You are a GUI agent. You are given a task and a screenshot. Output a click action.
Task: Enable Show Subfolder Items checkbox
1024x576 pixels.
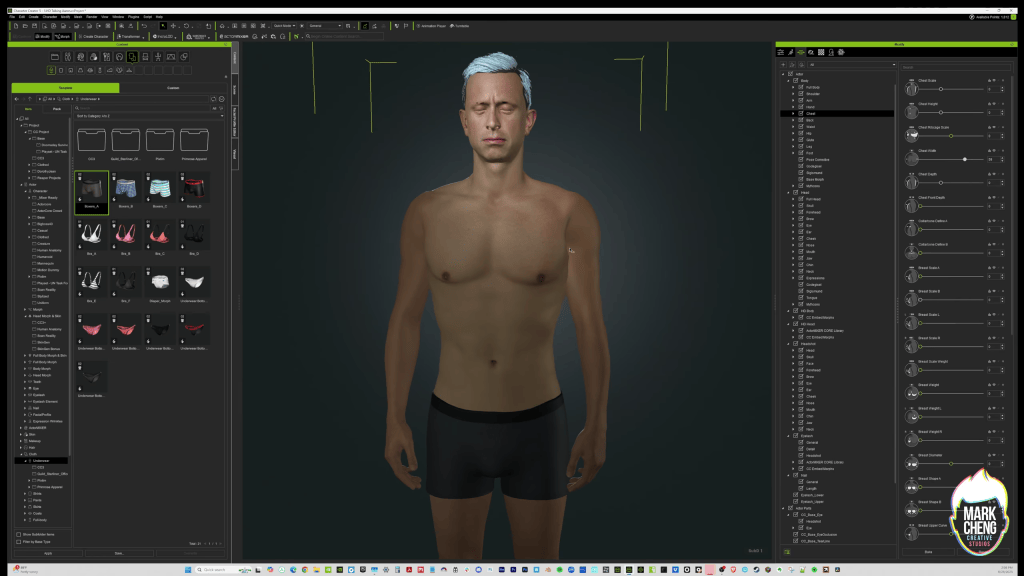(18, 534)
